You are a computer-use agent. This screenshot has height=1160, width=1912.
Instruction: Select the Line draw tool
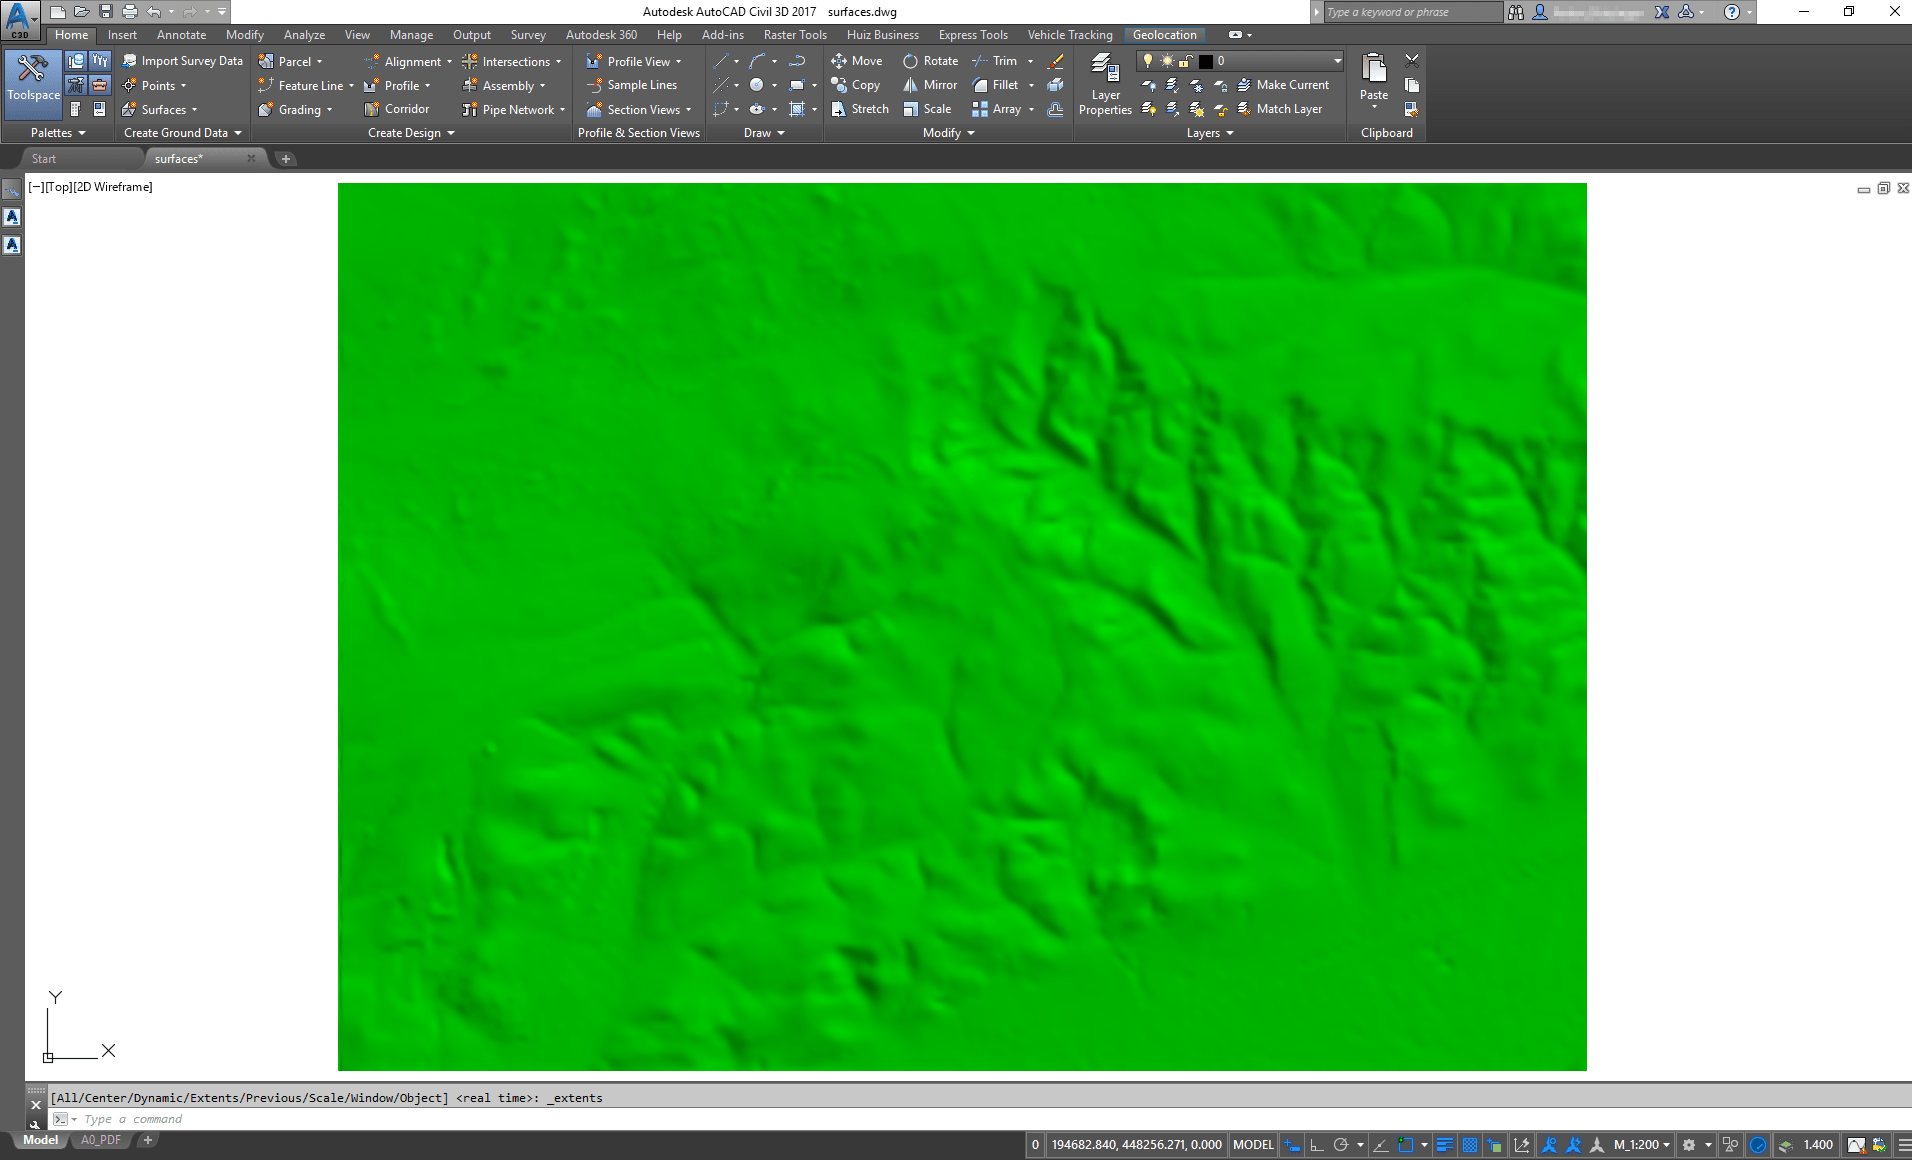[720, 61]
